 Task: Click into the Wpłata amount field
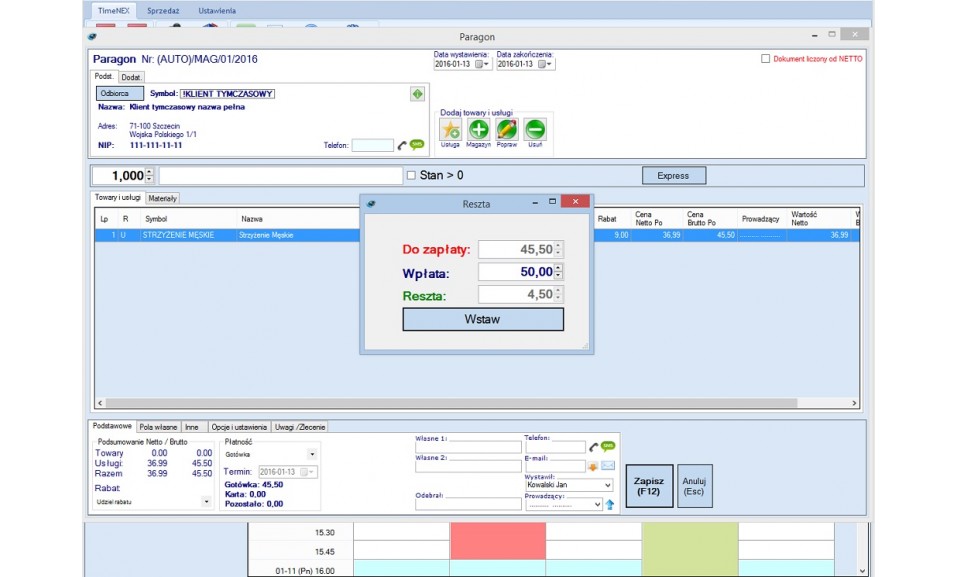(515, 272)
